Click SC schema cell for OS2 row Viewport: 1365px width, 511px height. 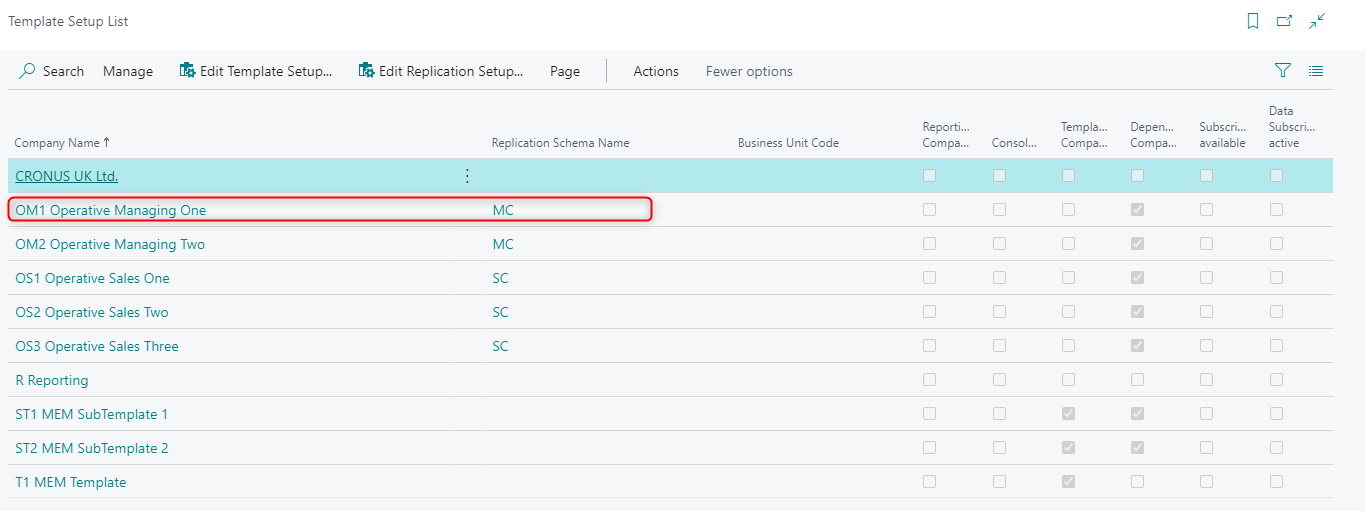pyautogui.click(x=500, y=312)
